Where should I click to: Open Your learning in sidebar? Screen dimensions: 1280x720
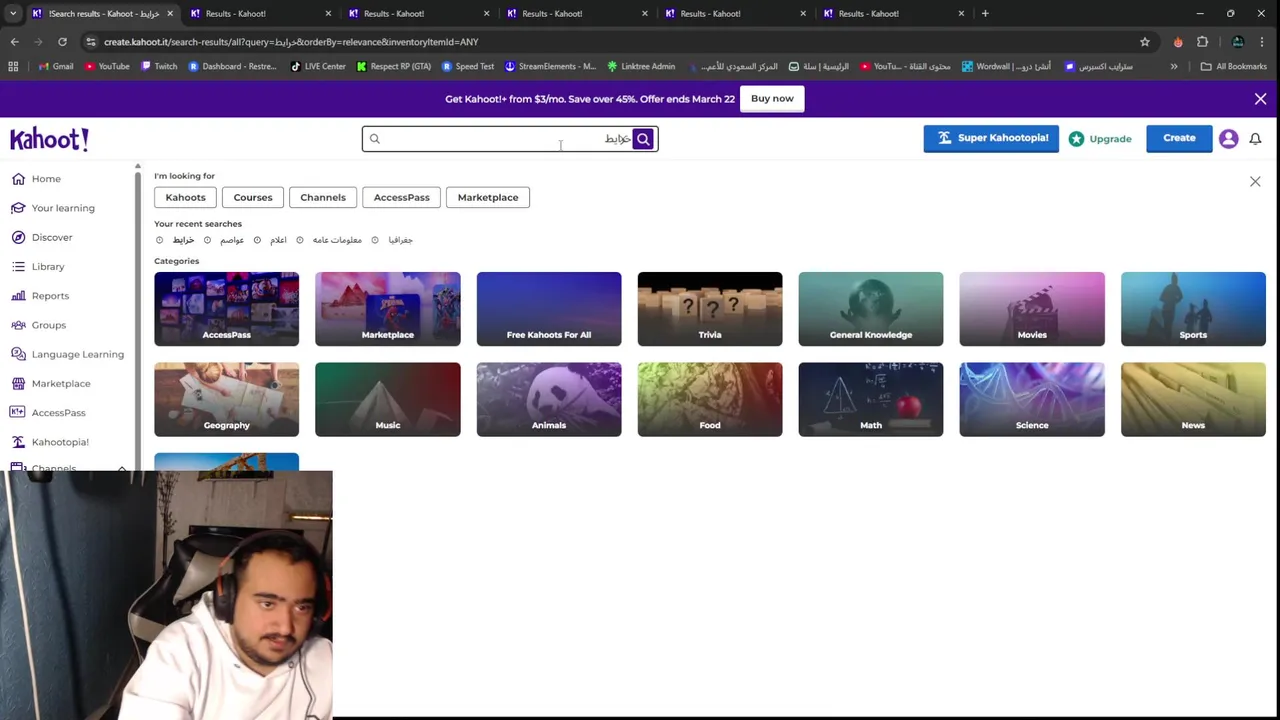[x=53, y=208]
